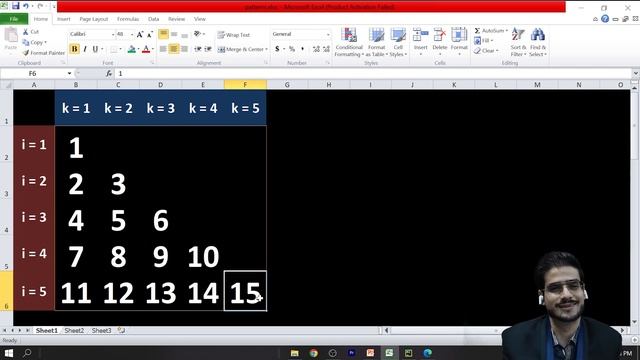Open Excel Help question mark
Screen dimensions: 640x360
(x=605, y=19)
